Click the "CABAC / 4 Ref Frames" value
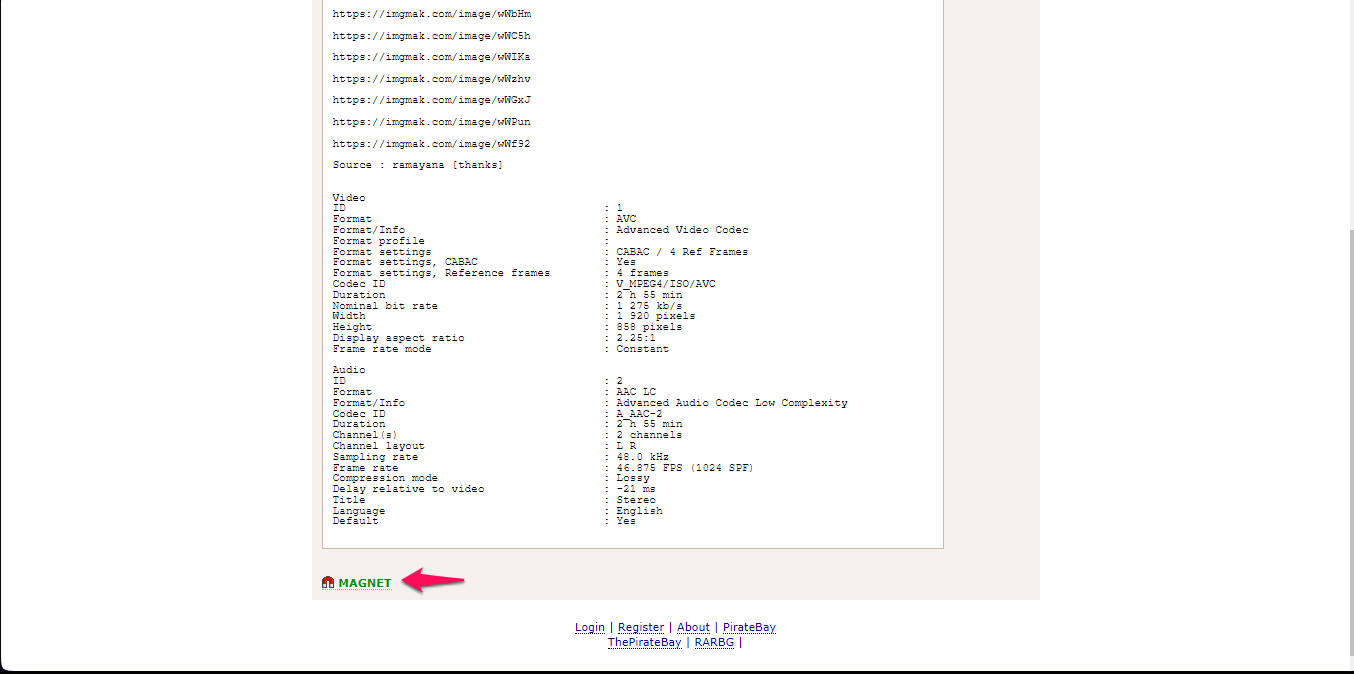This screenshot has width=1354, height=674. (x=682, y=252)
